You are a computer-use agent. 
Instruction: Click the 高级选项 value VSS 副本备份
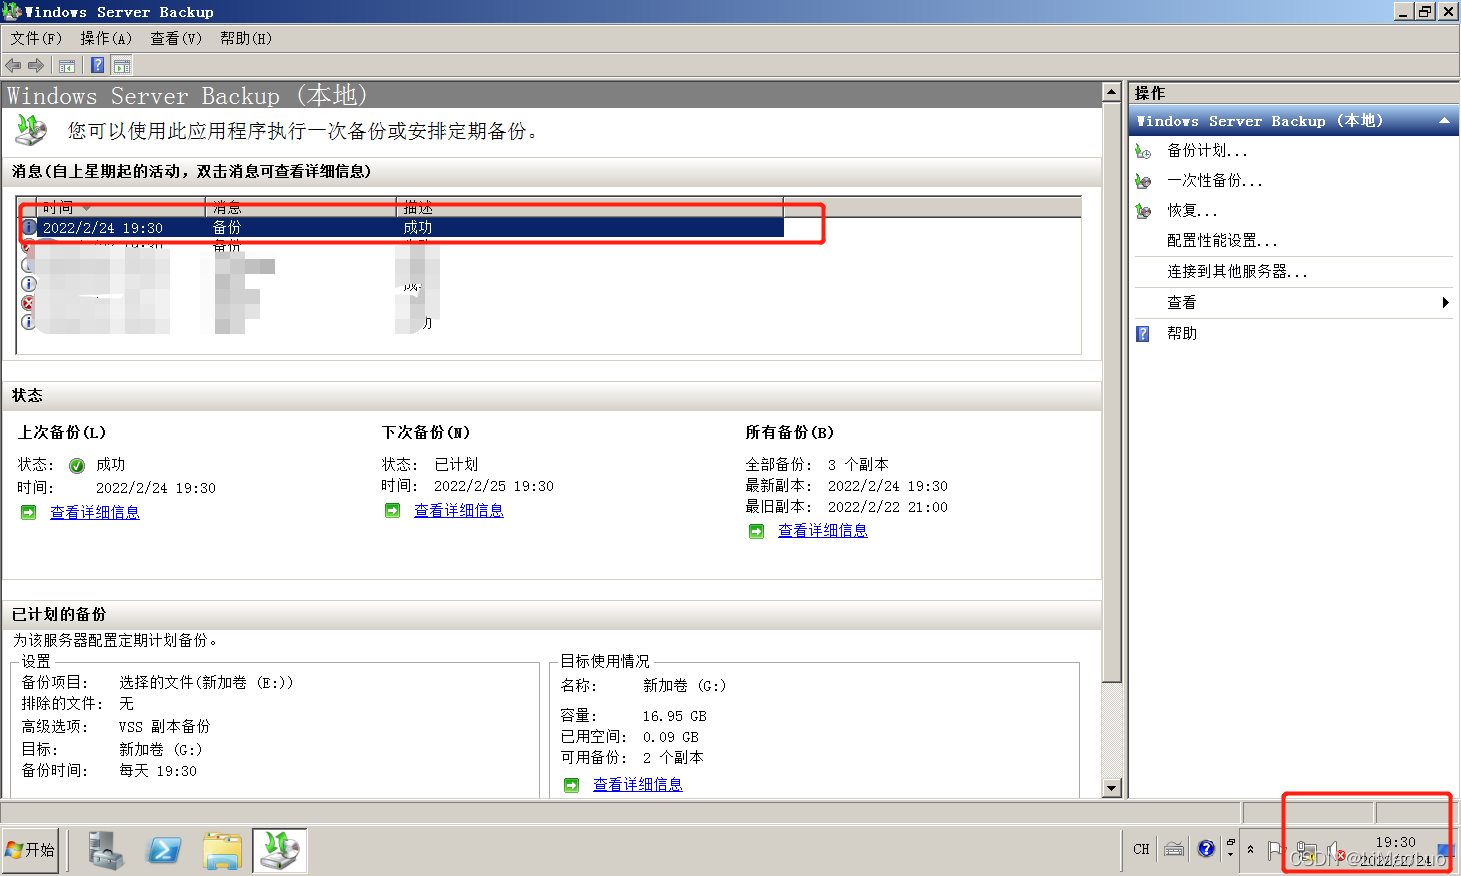(165, 727)
